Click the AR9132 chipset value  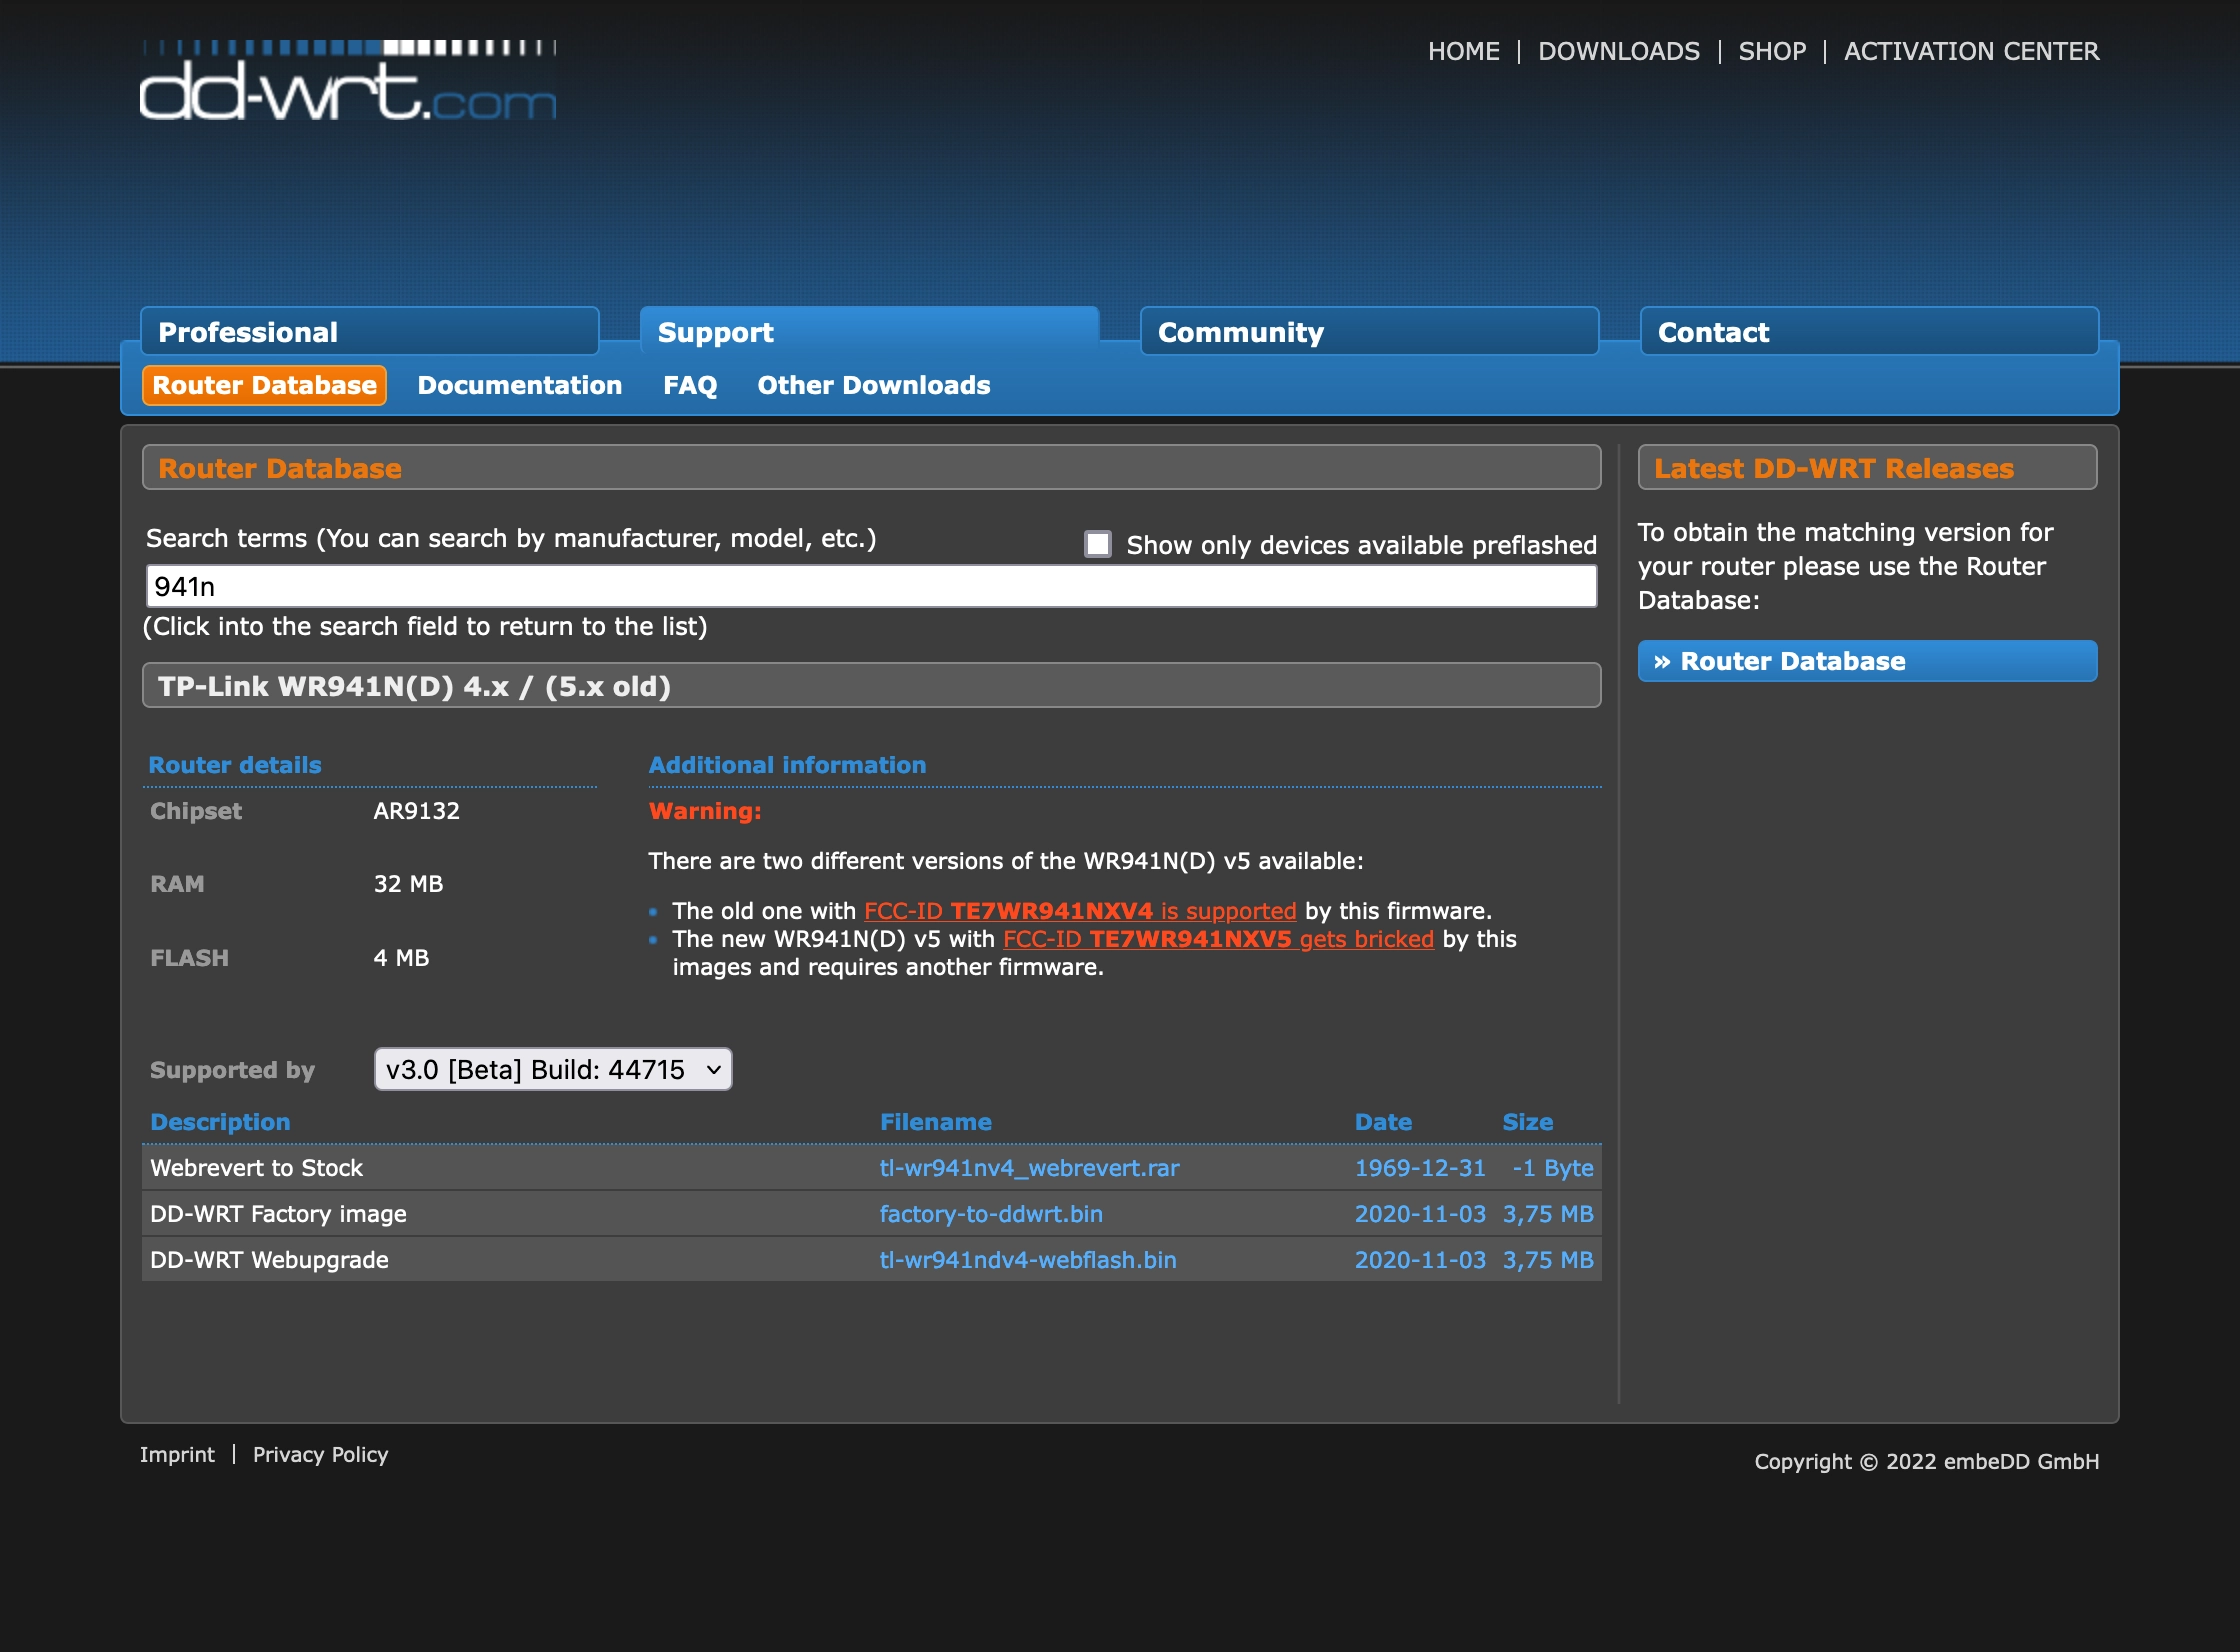(416, 811)
